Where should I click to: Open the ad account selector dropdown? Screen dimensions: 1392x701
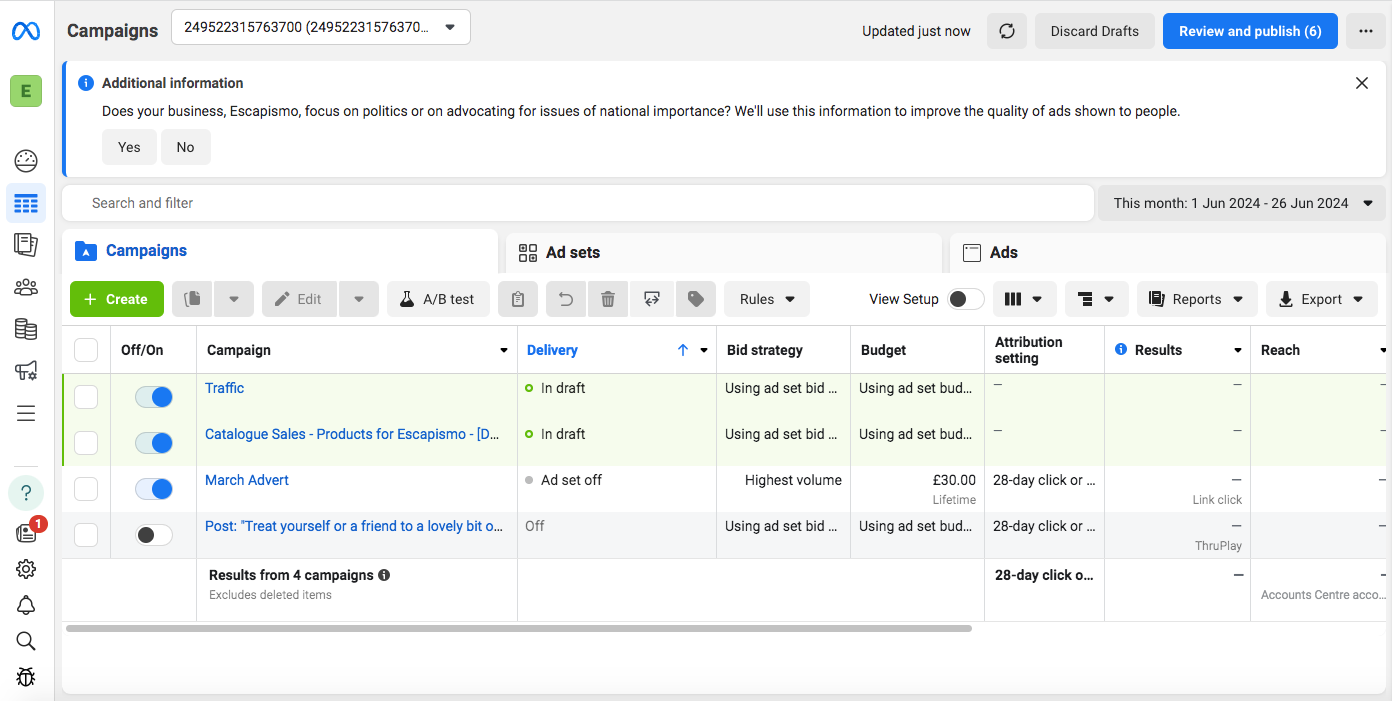[x=321, y=27]
